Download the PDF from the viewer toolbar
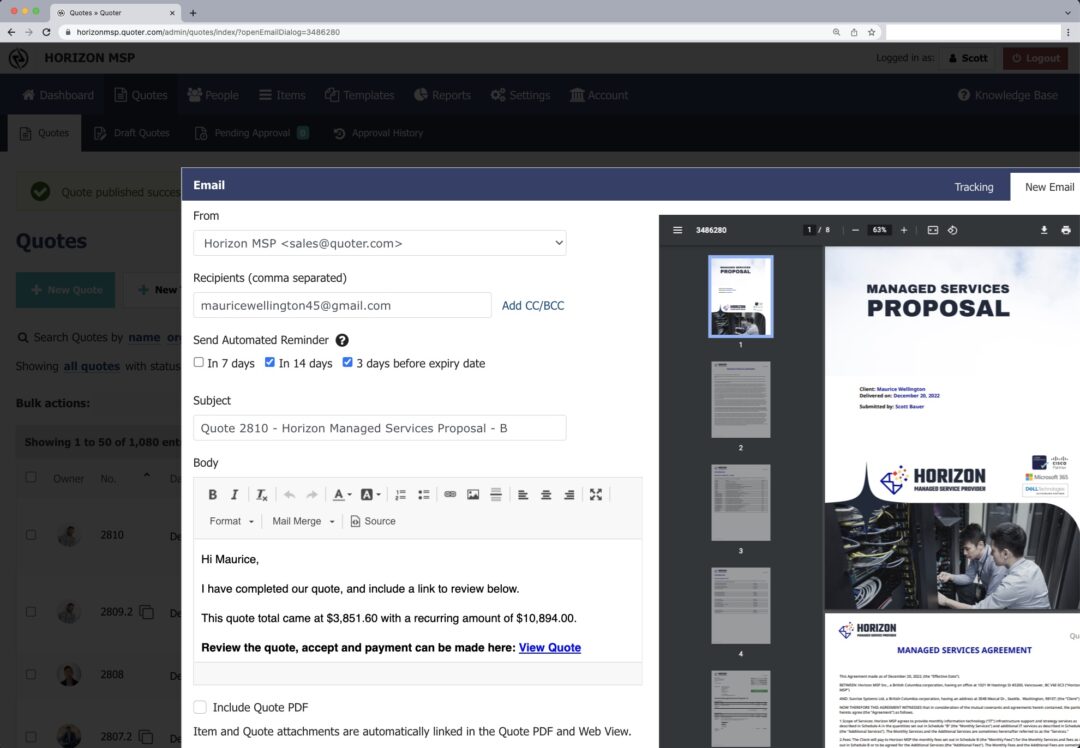Viewport: 1080px width, 748px height. (x=1044, y=230)
